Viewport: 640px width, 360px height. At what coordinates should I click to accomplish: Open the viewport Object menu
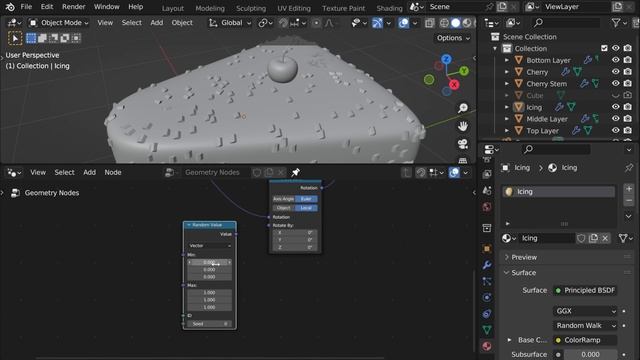pos(182,23)
